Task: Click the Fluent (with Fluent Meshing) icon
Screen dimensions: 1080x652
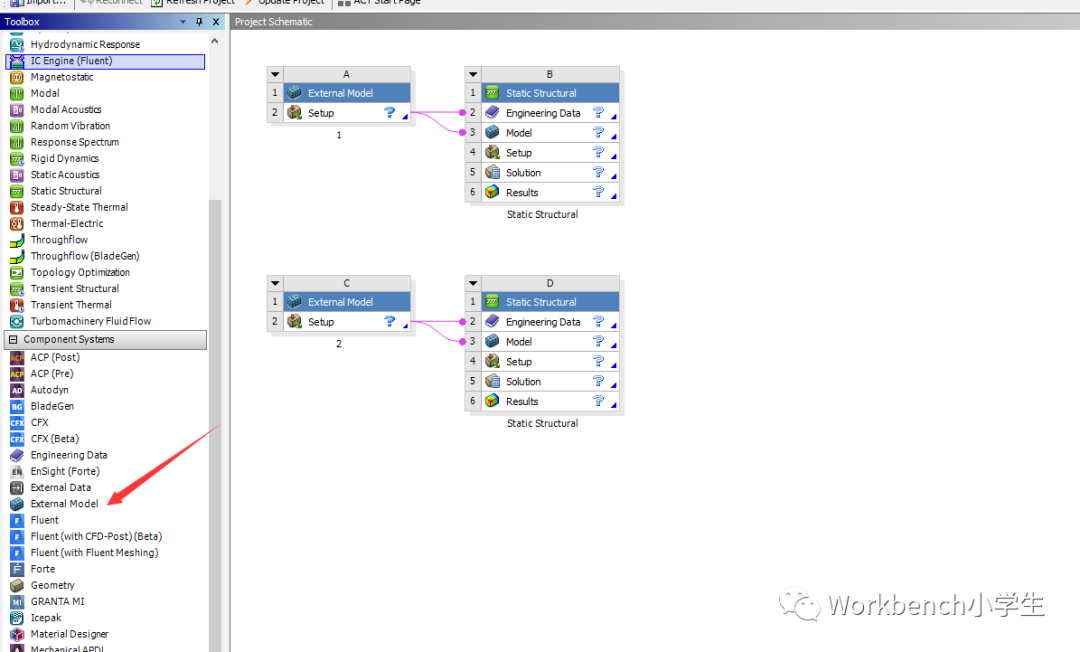Action: point(17,553)
